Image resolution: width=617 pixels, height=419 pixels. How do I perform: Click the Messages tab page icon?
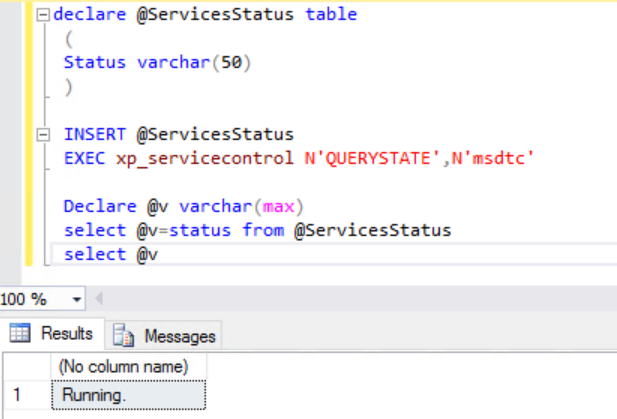pyautogui.click(x=125, y=335)
